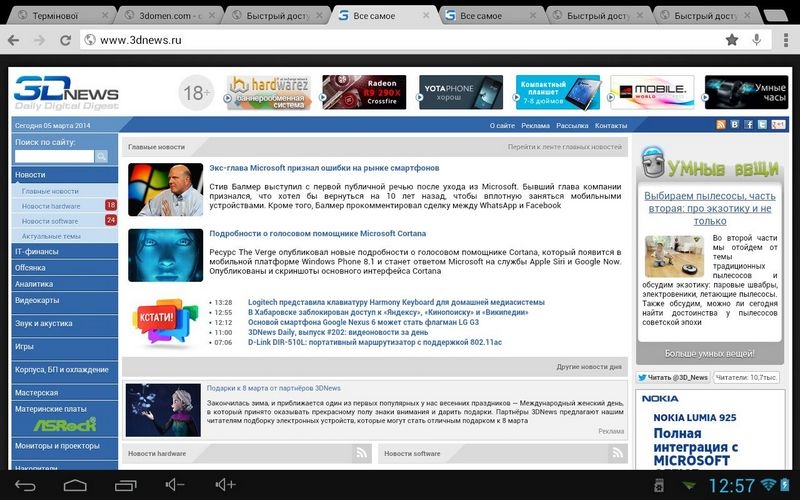Open the D-Link DIR-510L news link
The width and height of the screenshot is (800, 500).
tap(374, 342)
